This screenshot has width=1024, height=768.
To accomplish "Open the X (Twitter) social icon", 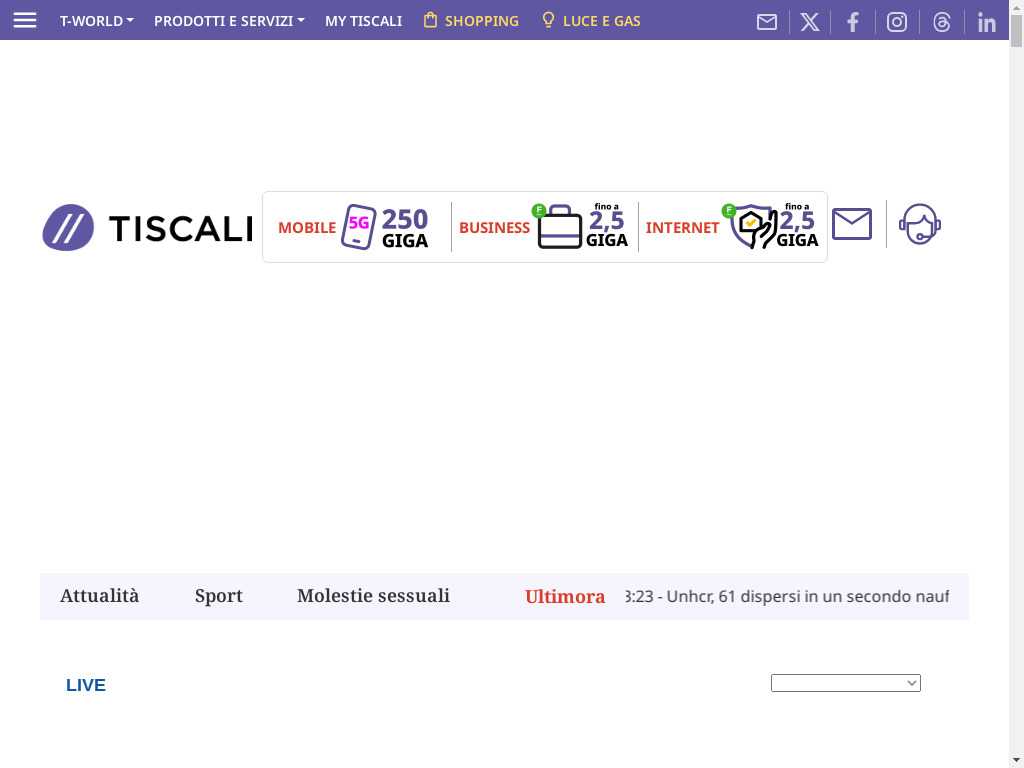I will [x=810, y=22].
